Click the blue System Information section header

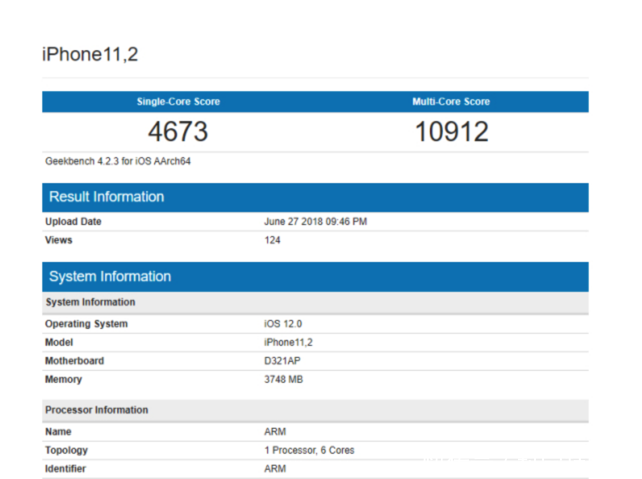tap(110, 277)
